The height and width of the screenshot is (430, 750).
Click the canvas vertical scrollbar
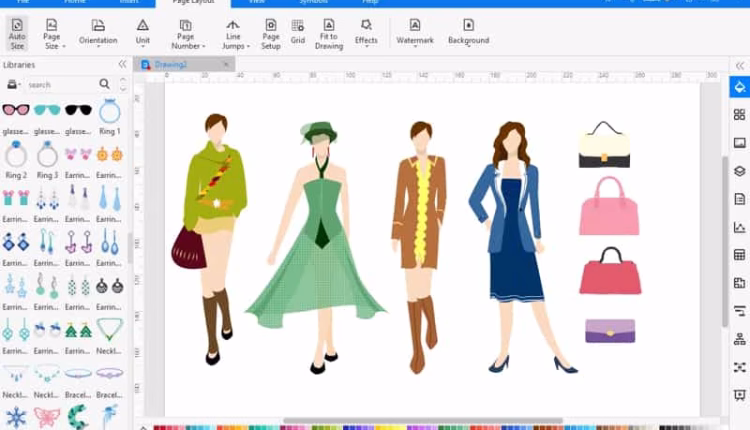coord(725,242)
